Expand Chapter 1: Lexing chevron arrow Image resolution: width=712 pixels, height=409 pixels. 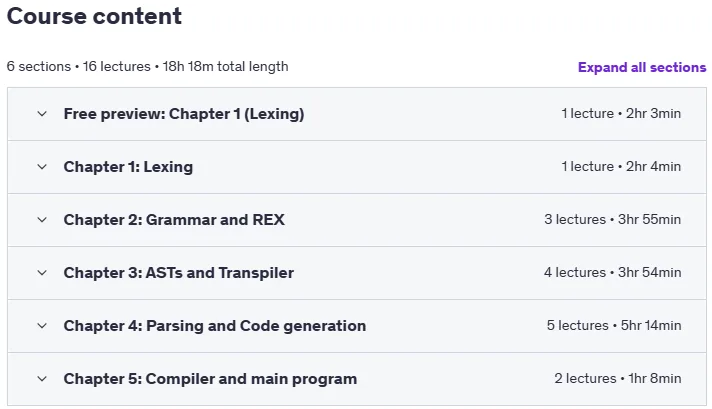[42, 167]
